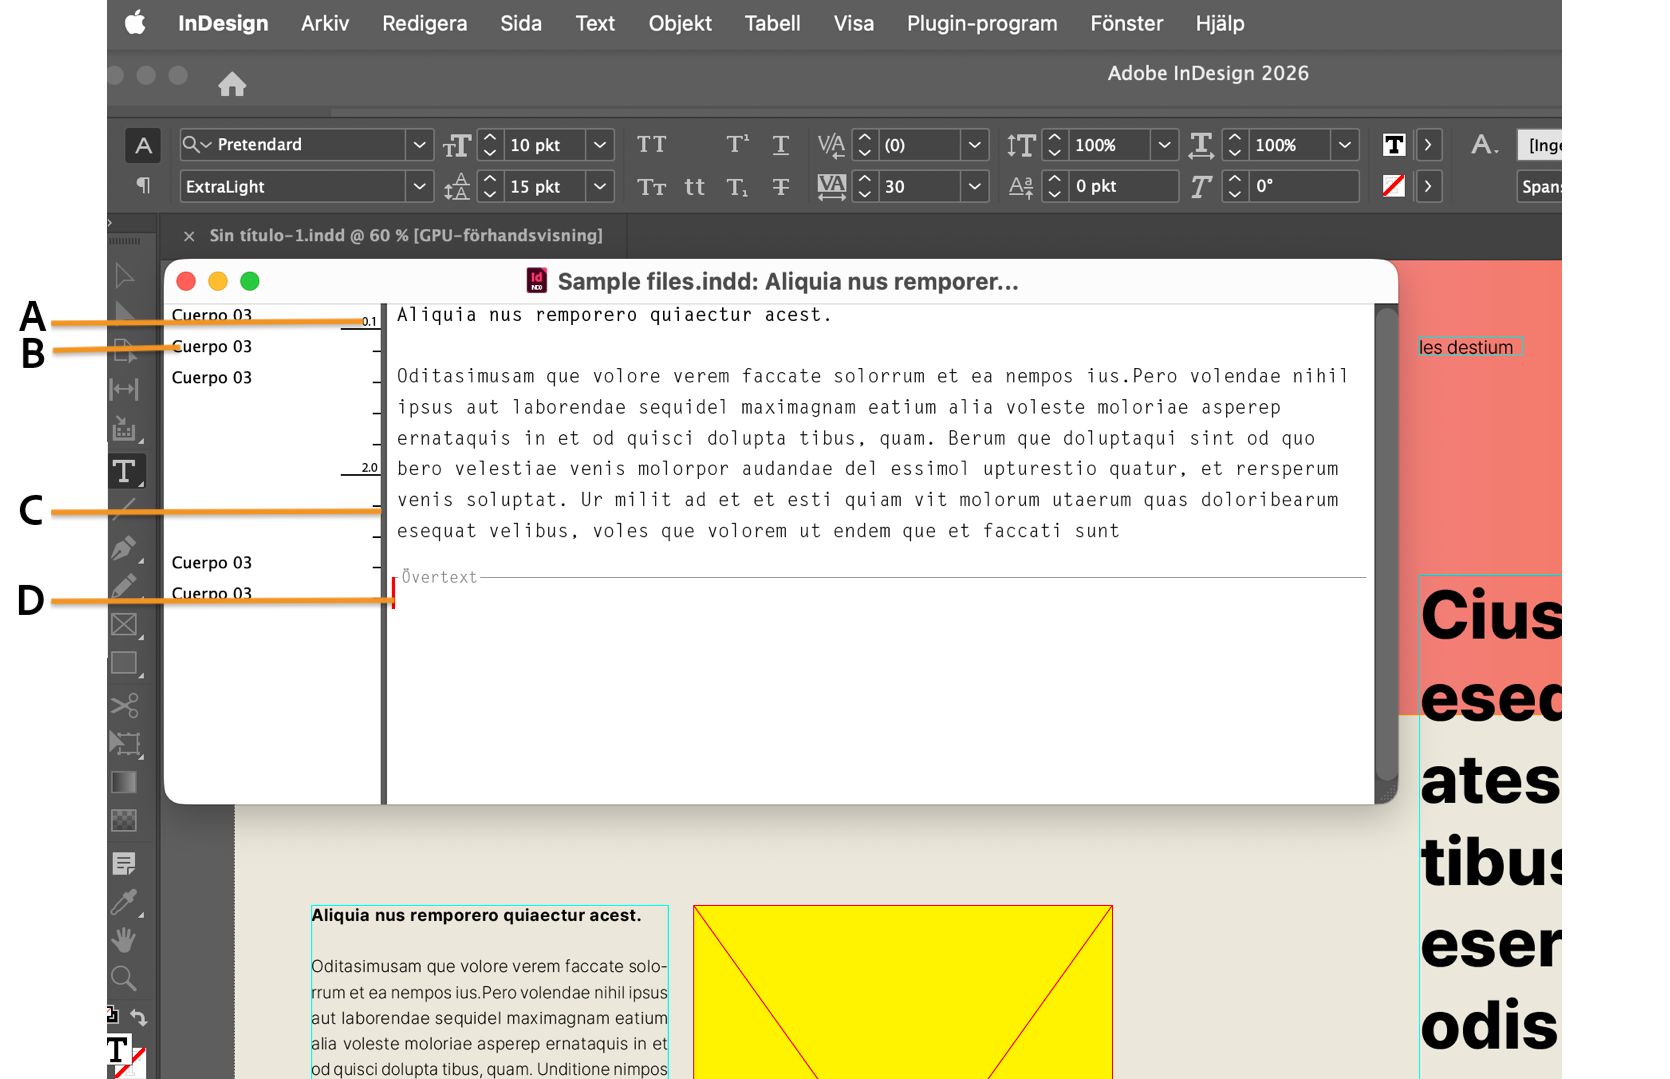Screen dimensions: 1670x1079
Task: Click the stroke none swatch
Action: (x=1394, y=186)
